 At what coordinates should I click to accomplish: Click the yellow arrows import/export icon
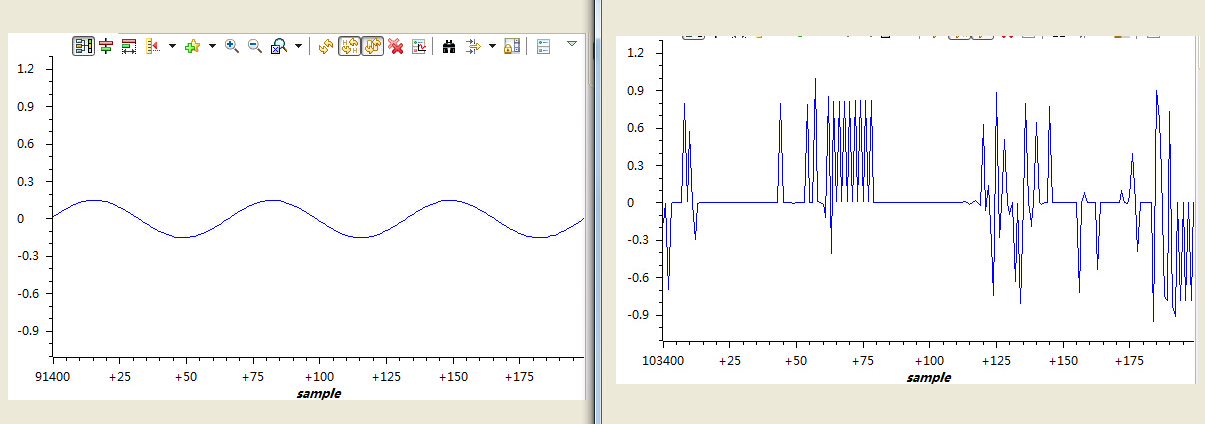tap(474, 46)
